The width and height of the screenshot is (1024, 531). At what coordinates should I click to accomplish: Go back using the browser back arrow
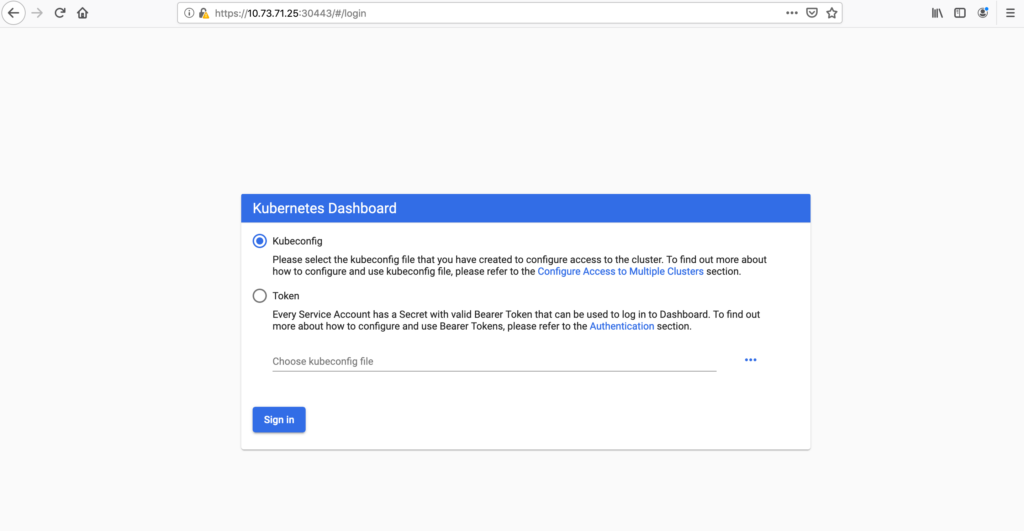(13, 13)
